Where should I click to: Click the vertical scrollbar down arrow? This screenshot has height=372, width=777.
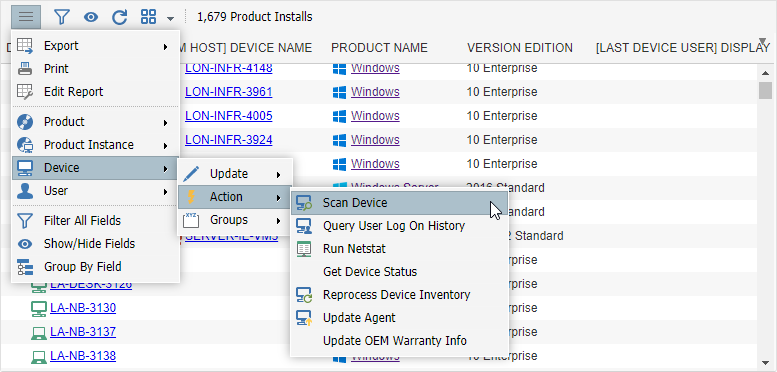[x=766, y=364]
